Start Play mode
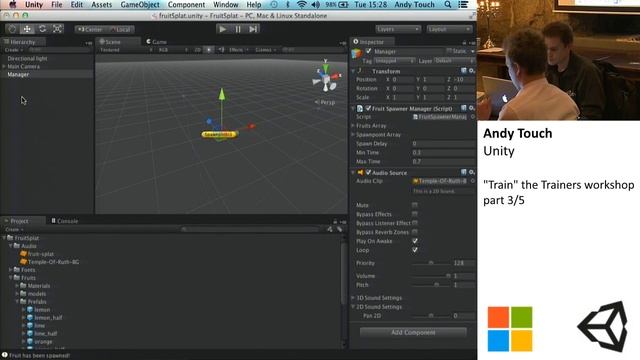This screenshot has width=640, height=360. 222,29
